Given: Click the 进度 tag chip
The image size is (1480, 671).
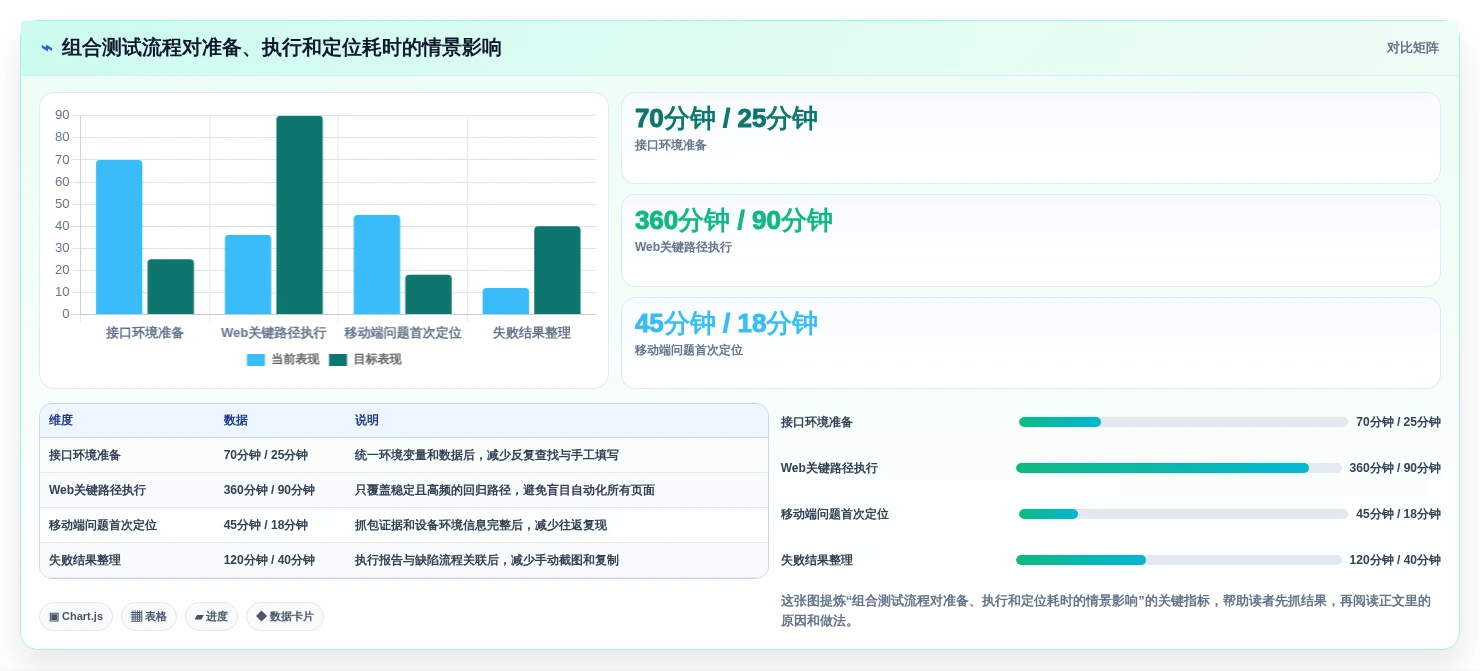Looking at the screenshot, I should point(211,616).
